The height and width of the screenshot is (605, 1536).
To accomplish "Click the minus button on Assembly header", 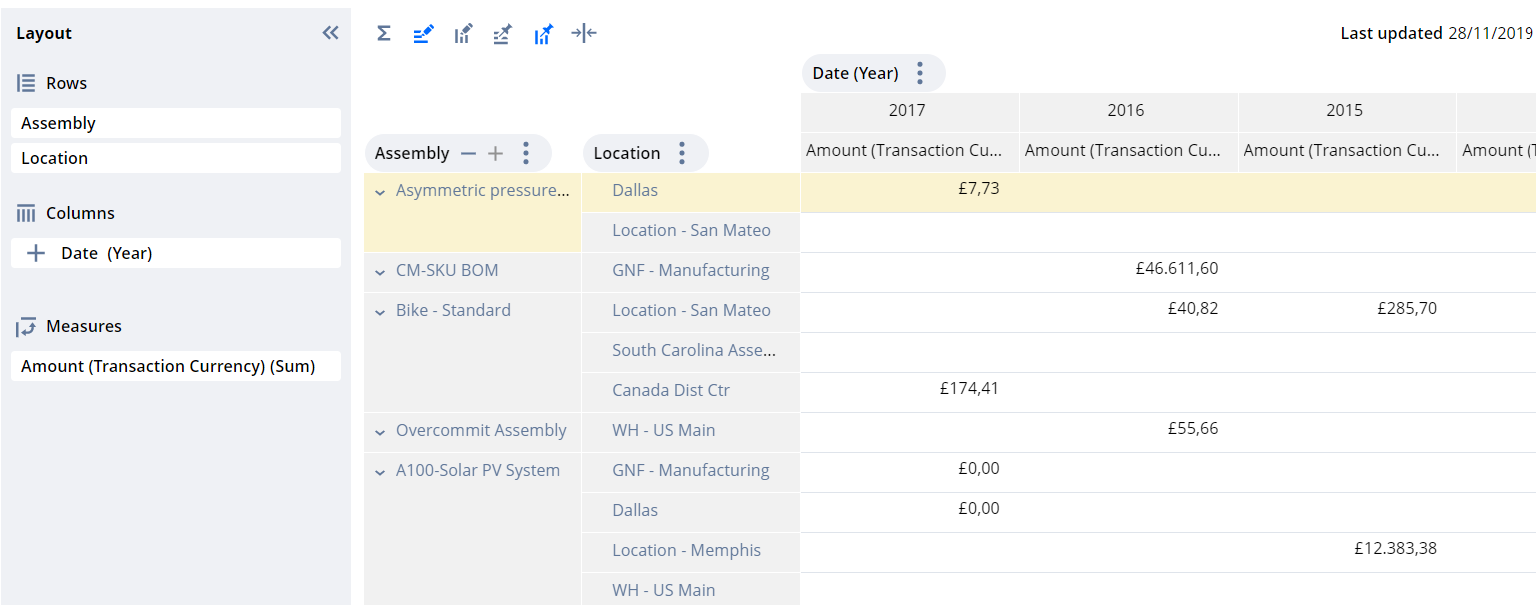I will [x=468, y=153].
